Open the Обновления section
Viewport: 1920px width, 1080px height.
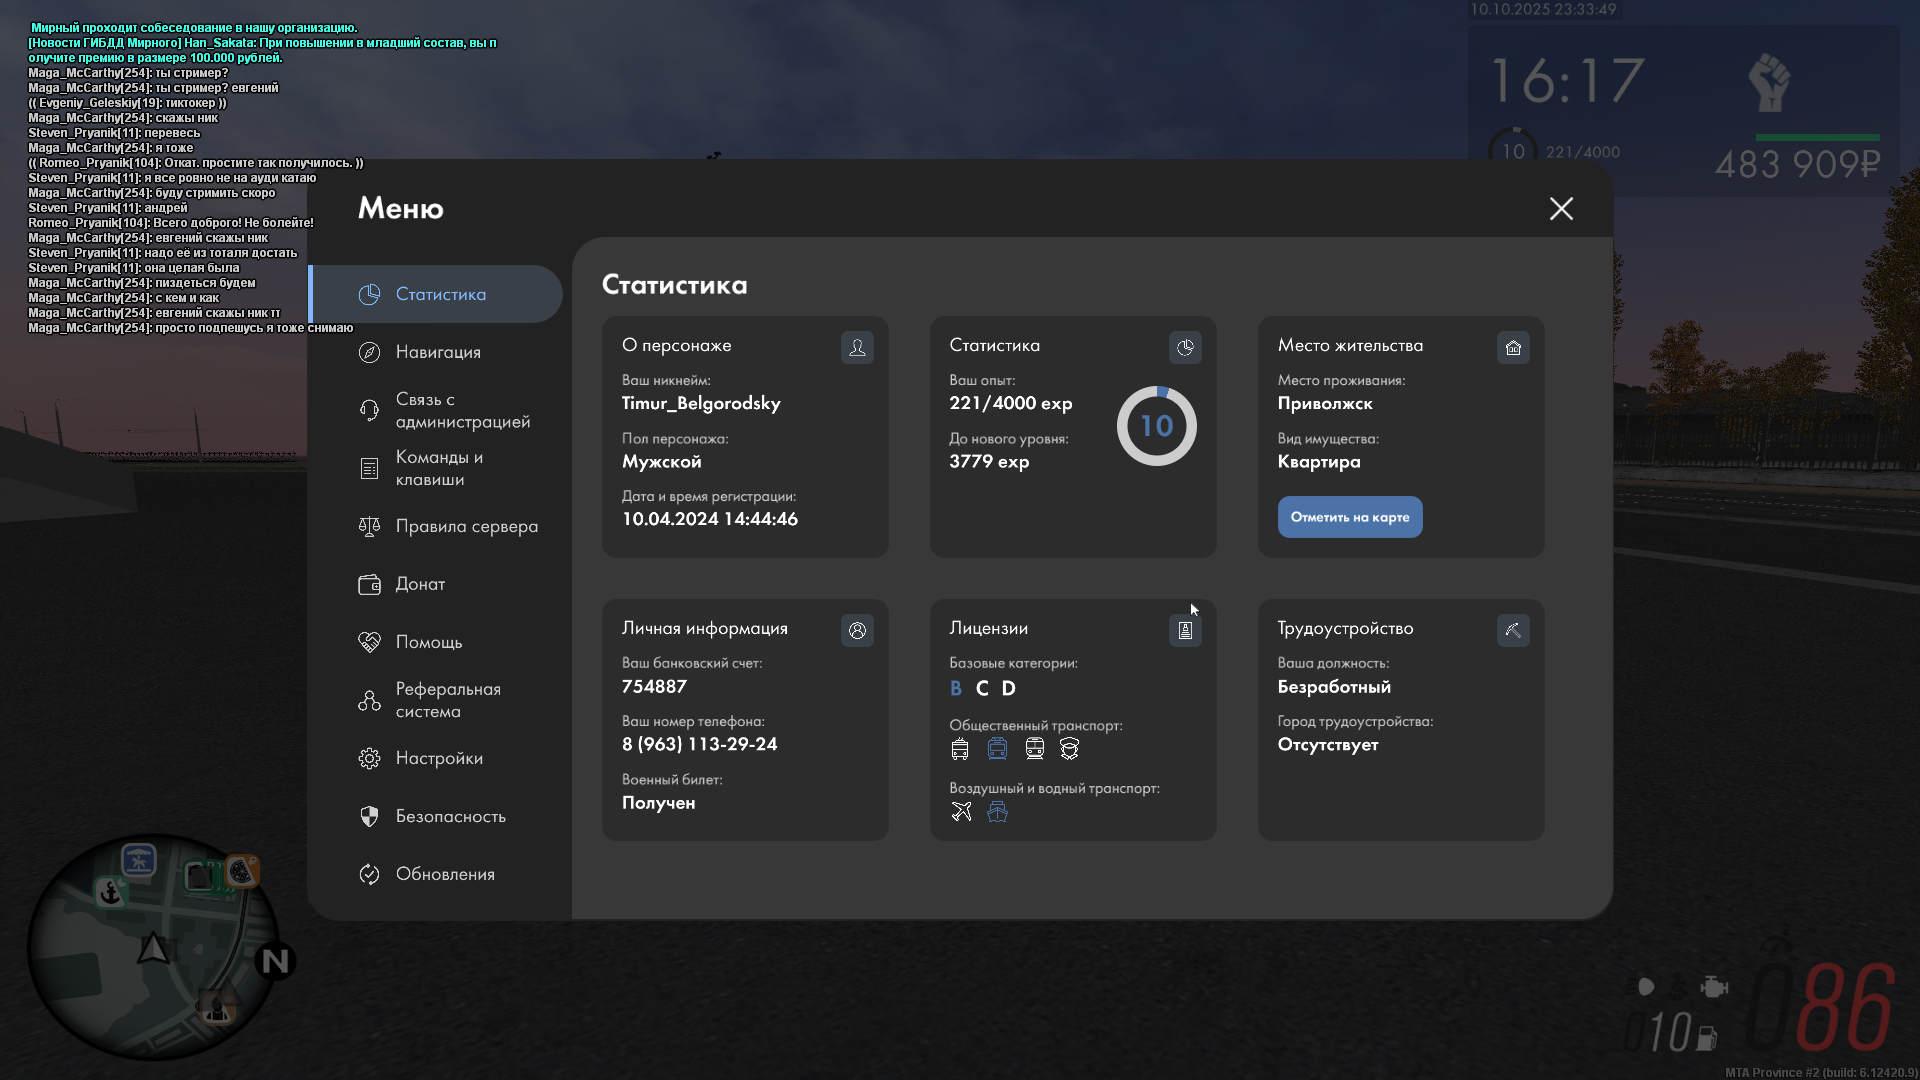coord(445,874)
